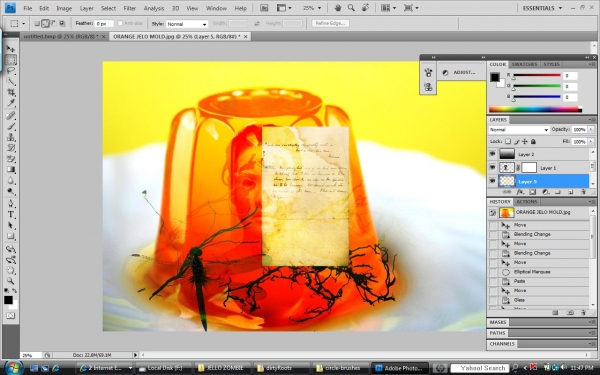The image size is (600, 375).
Task: Select the Hand tool in toolbox
Action: 10,271
